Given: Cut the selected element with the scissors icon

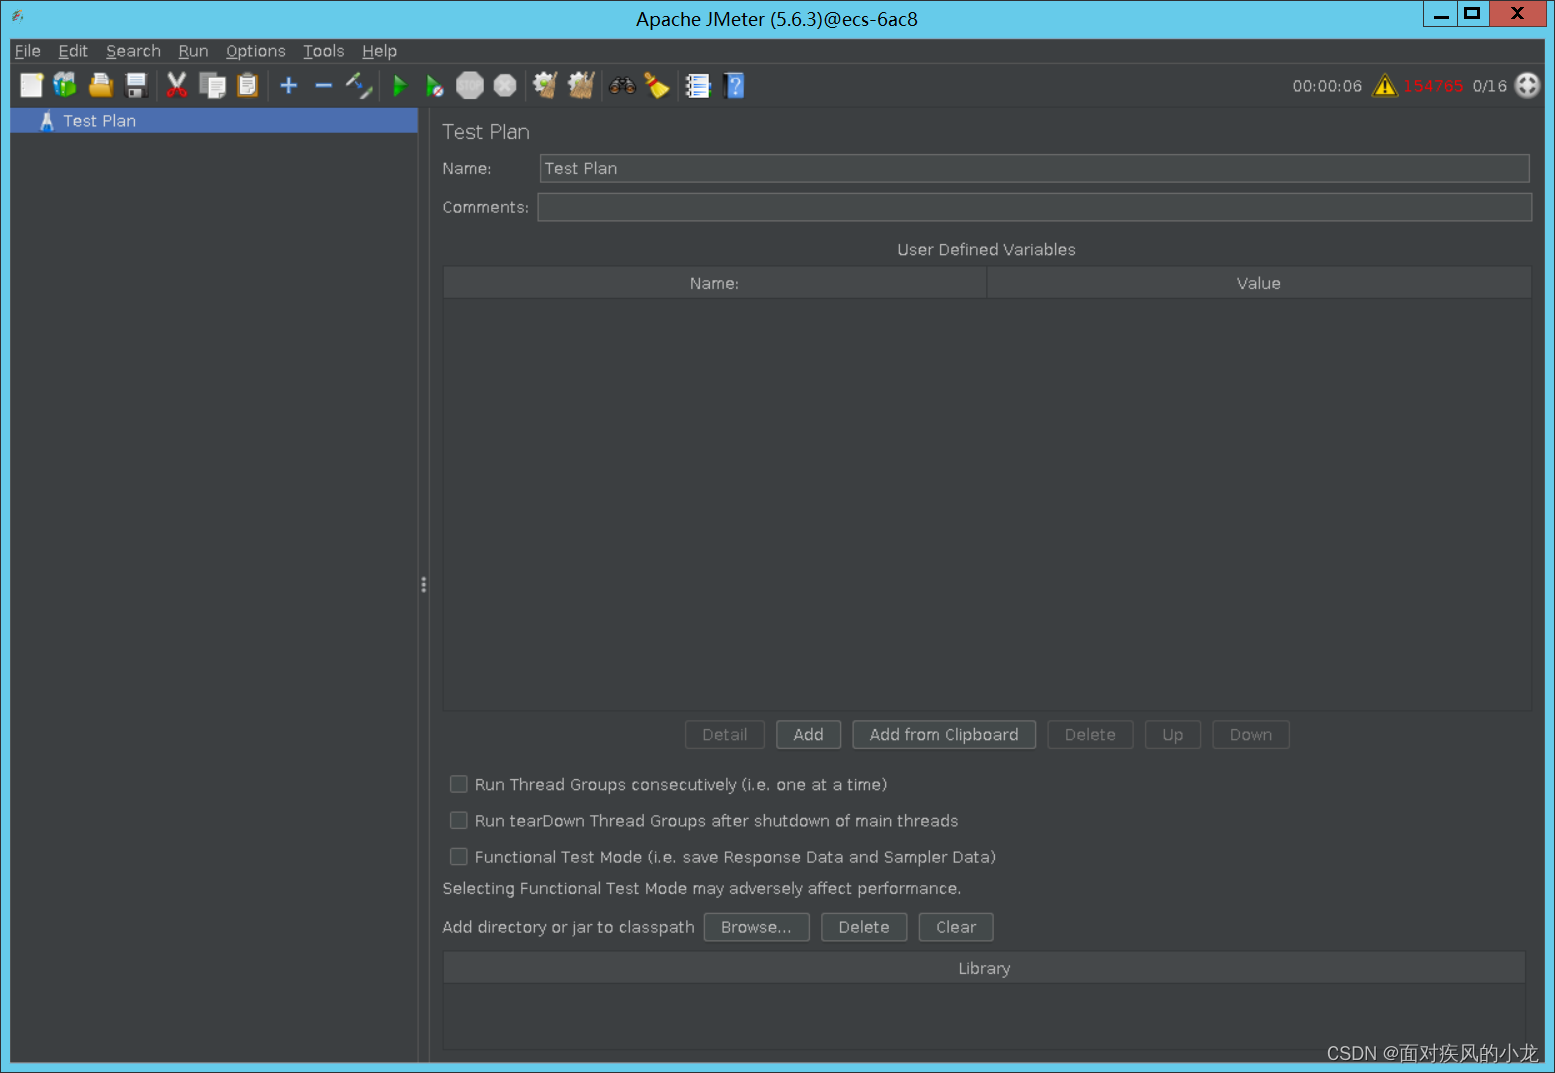Looking at the screenshot, I should [x=177, y=85].
